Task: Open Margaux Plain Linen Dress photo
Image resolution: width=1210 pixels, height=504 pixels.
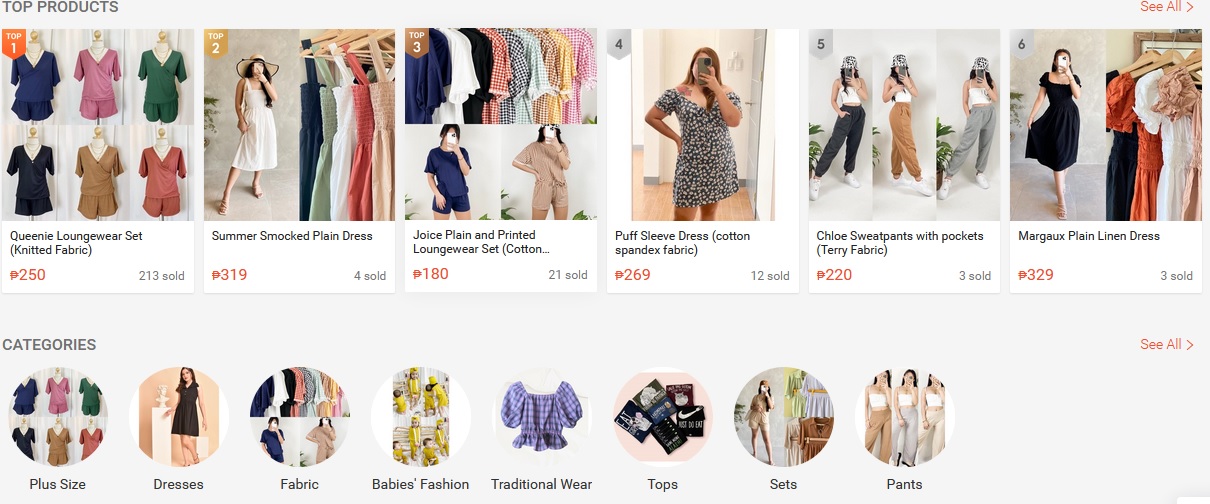Action: click(x=1106, y=124)
